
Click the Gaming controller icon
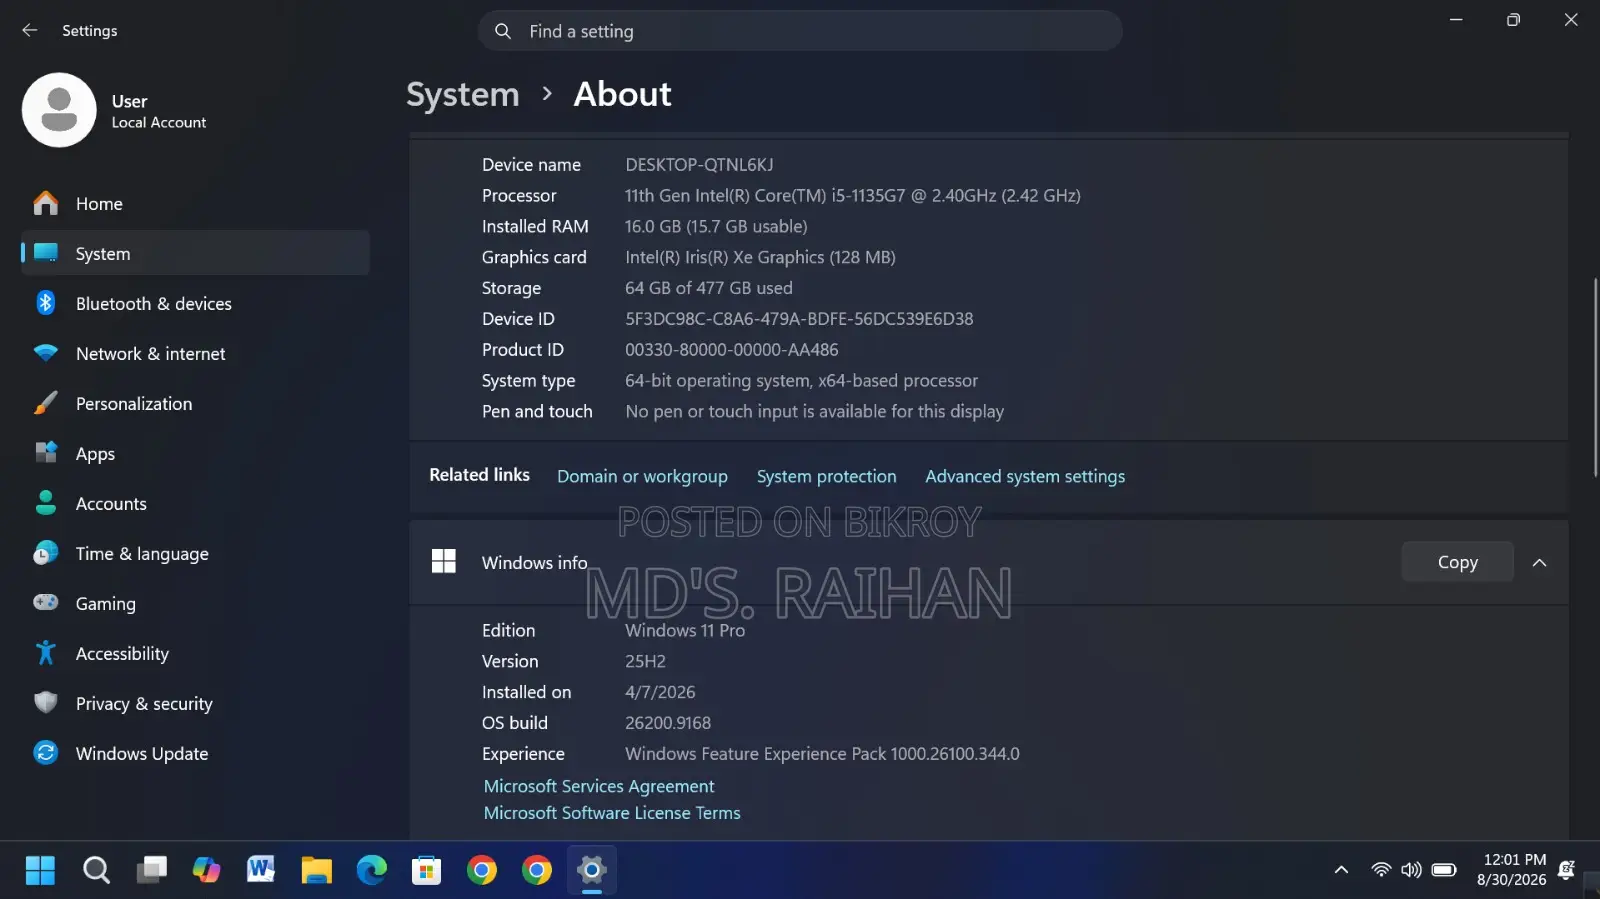(46, 603)
